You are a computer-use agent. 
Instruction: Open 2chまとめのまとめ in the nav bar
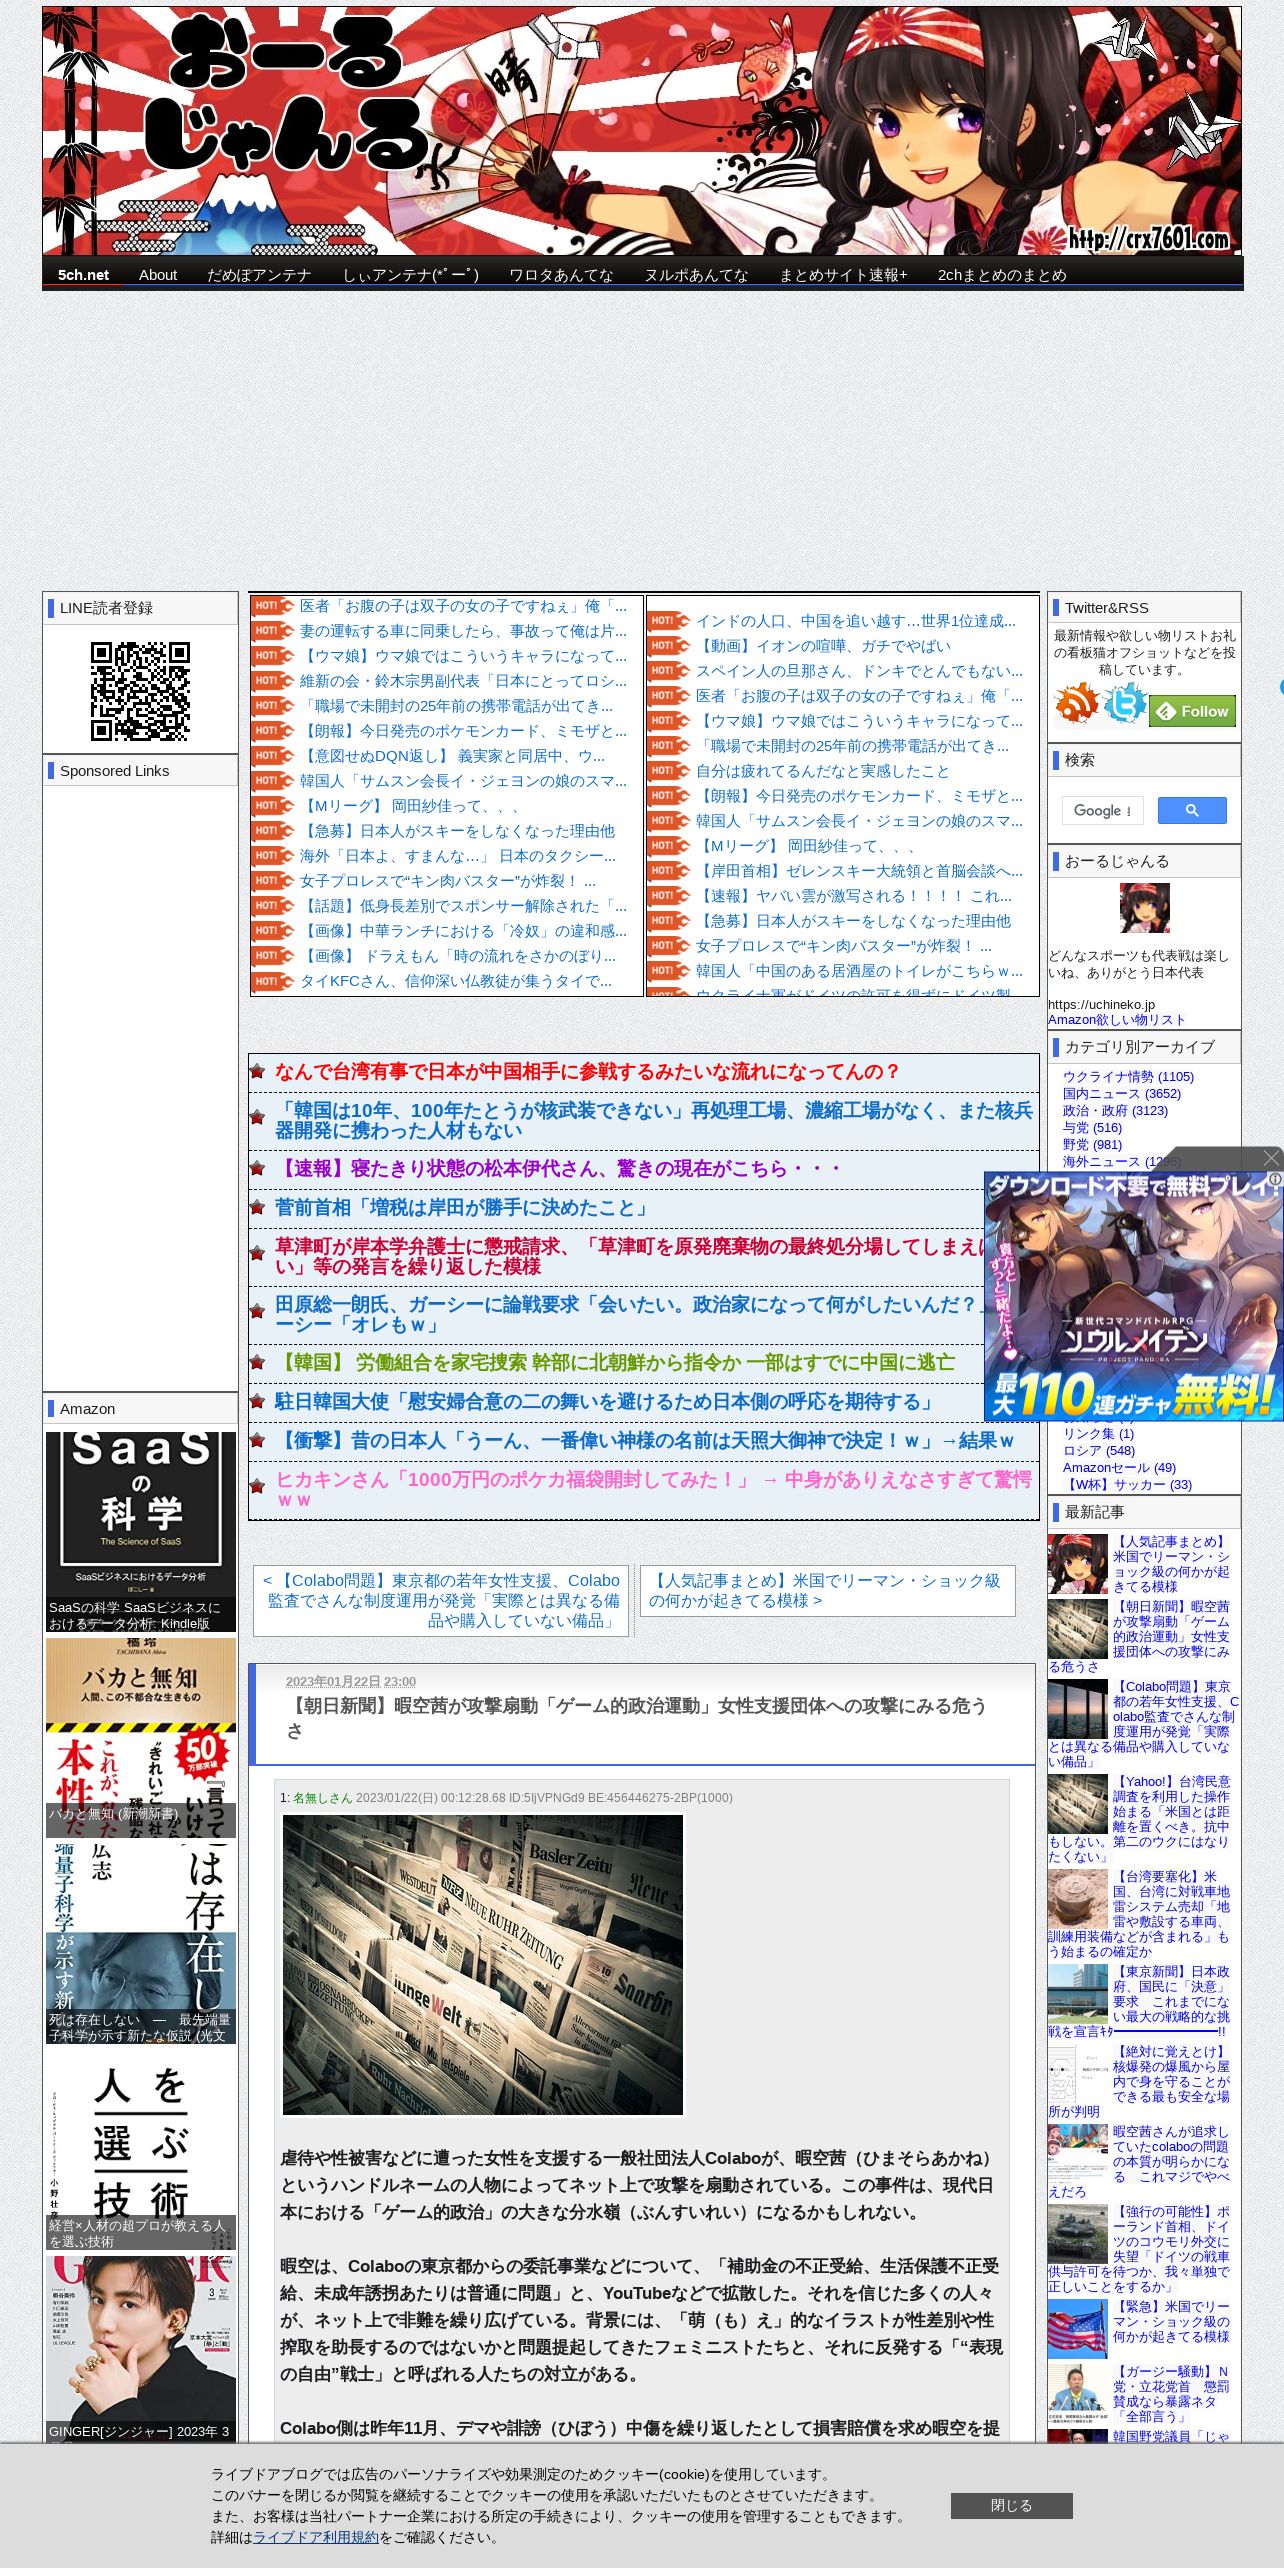tap(1002, 275)
